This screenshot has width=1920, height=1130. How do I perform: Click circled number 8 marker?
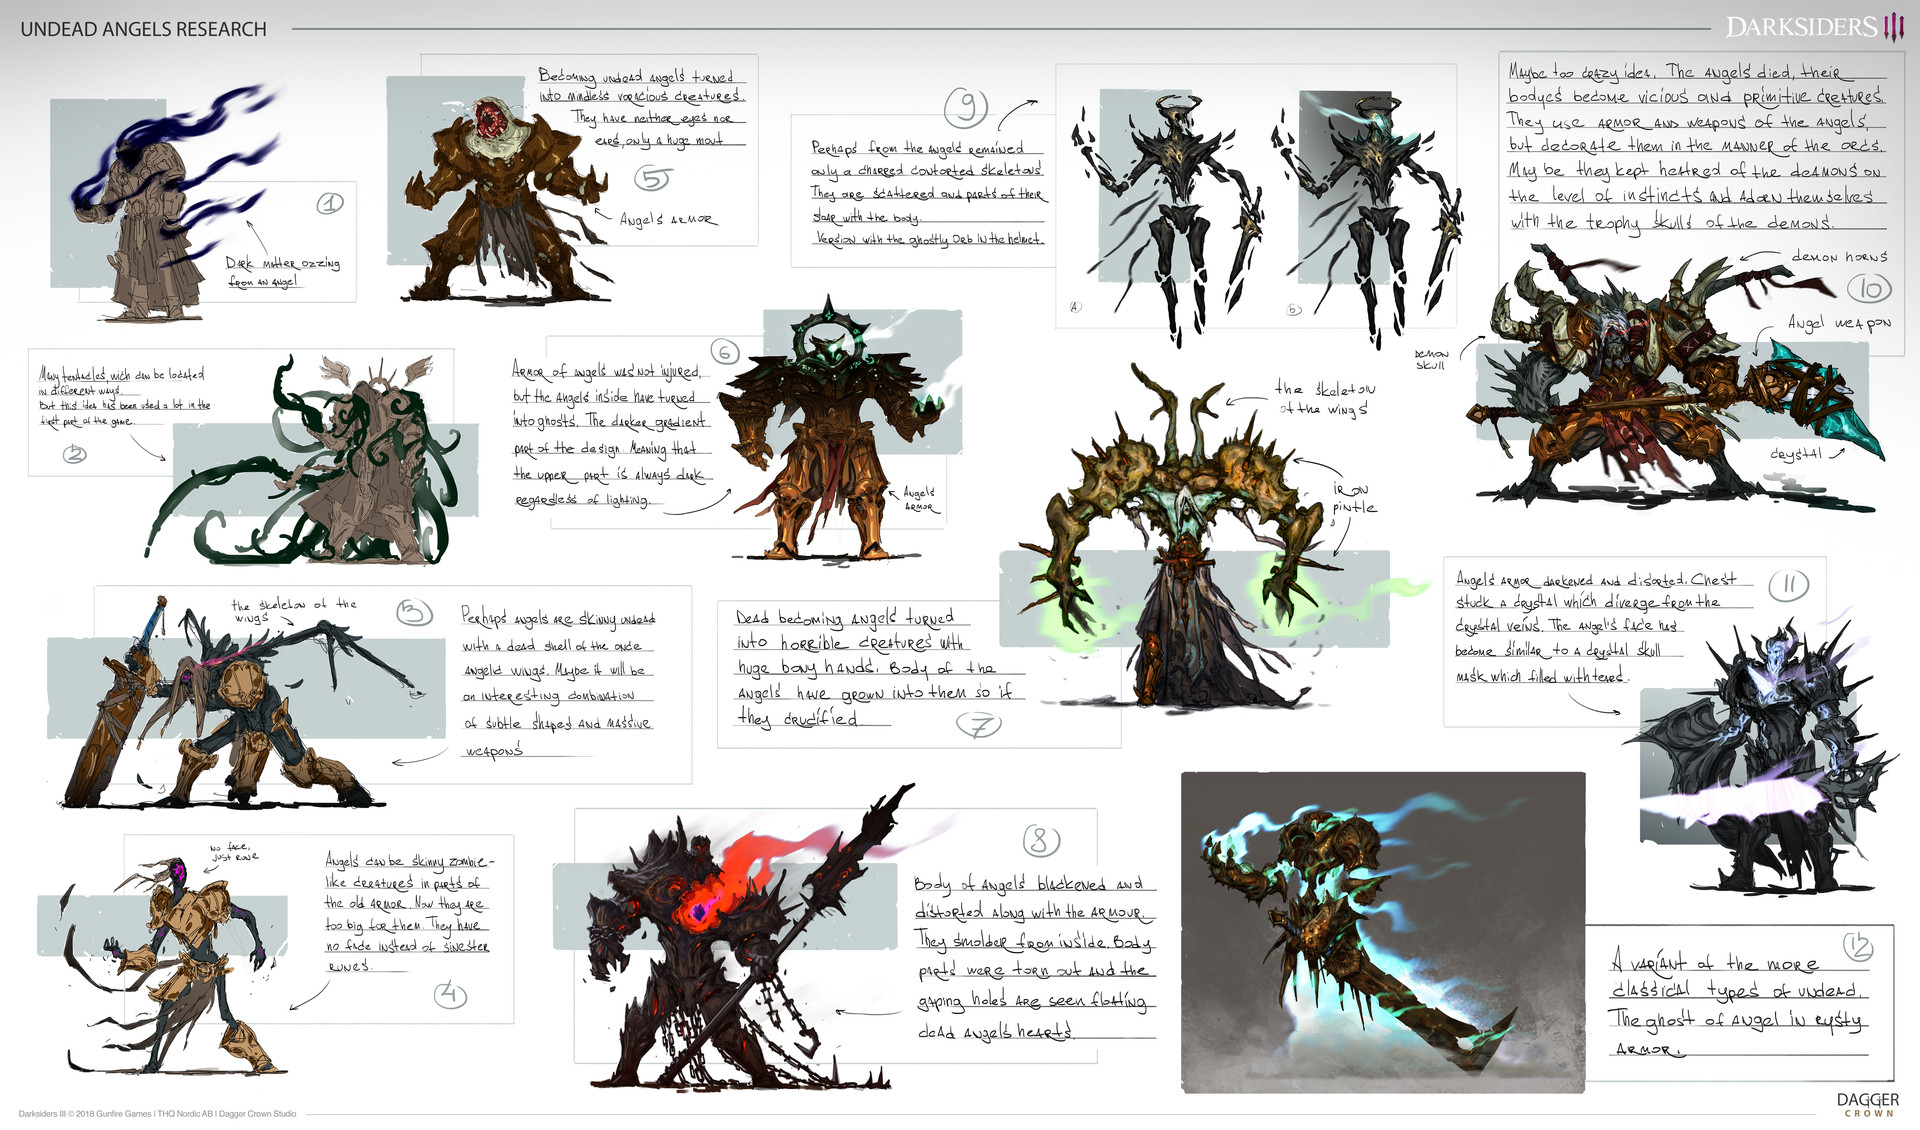tap(1040, 840)
